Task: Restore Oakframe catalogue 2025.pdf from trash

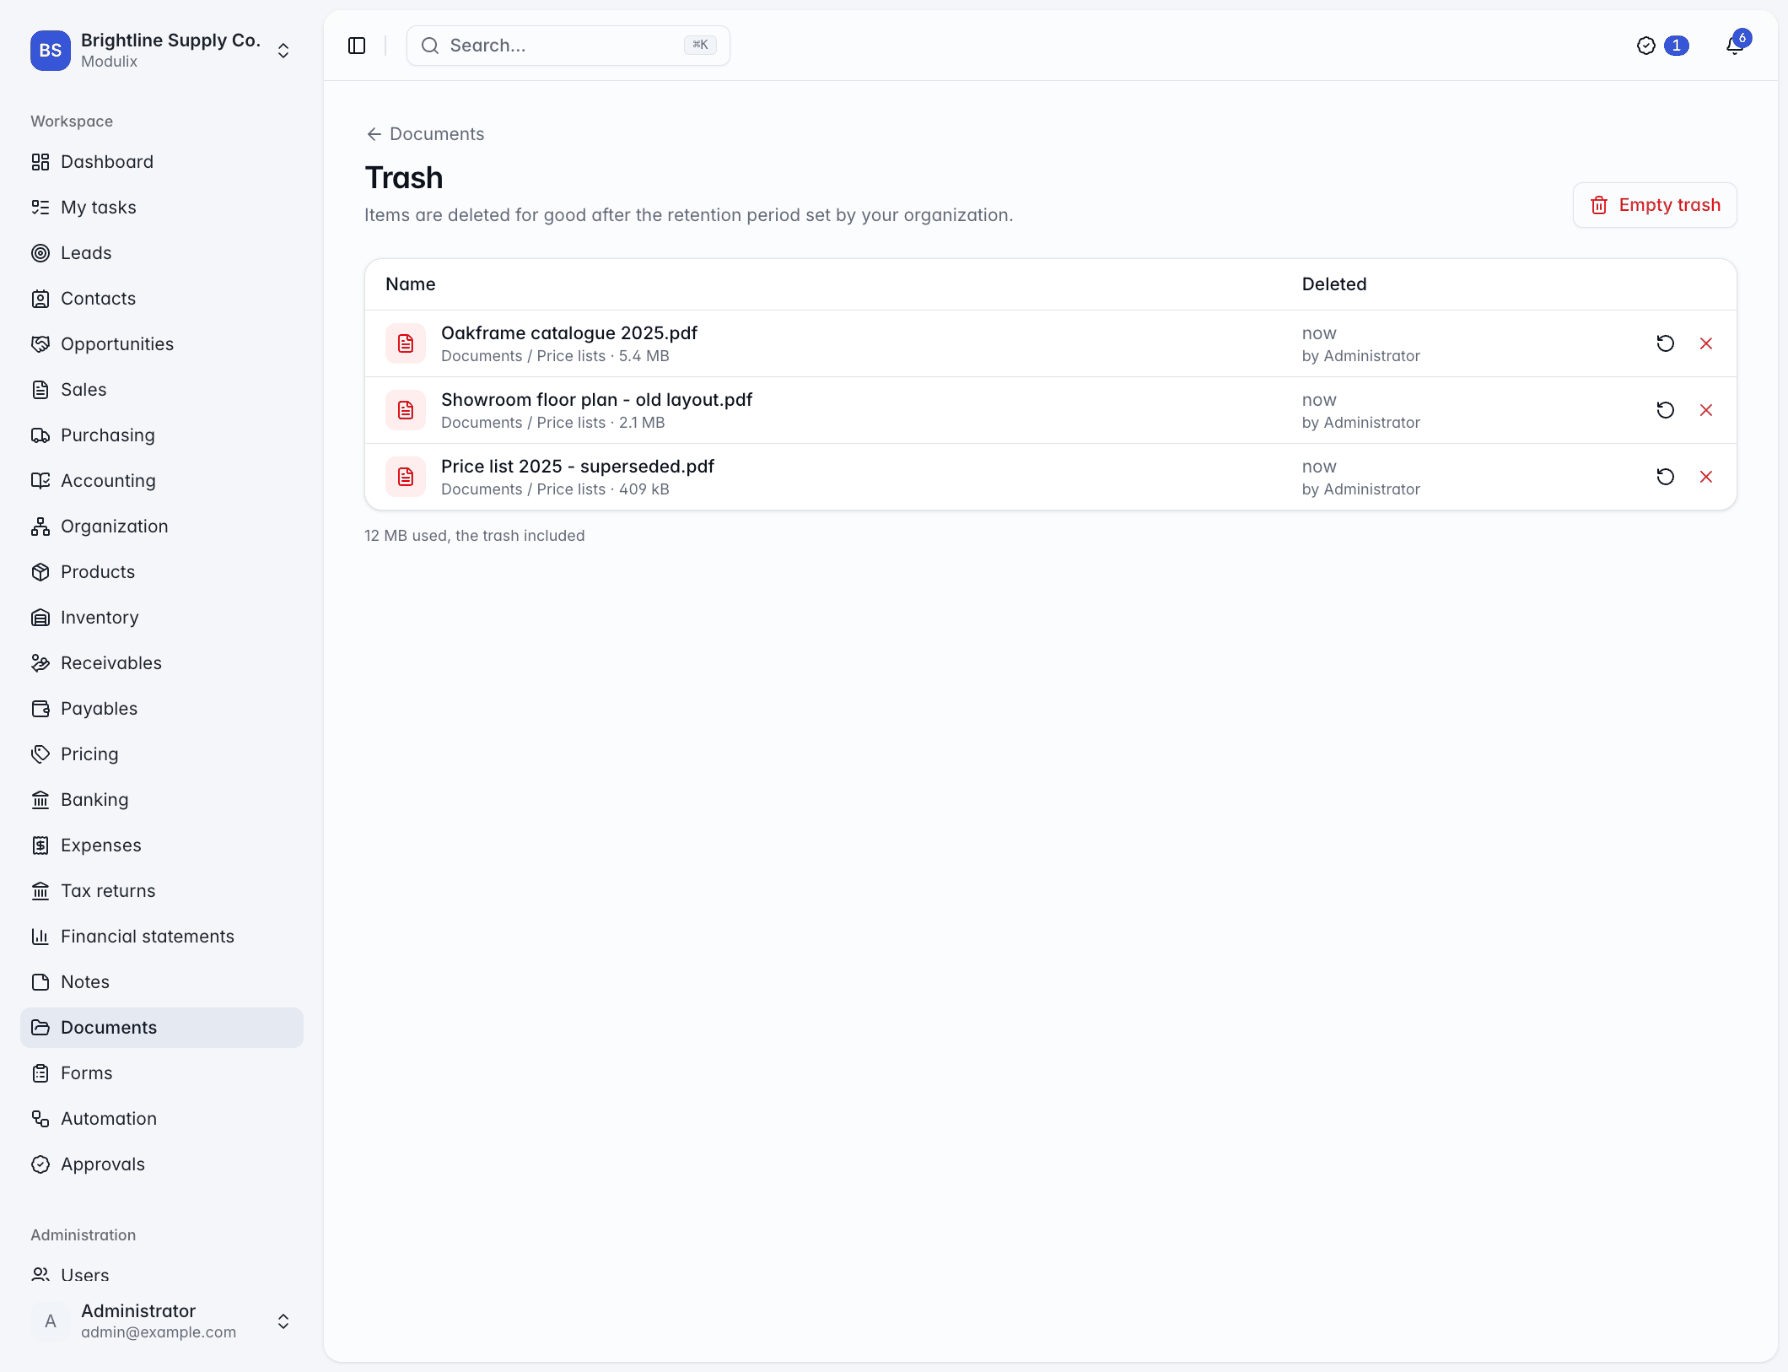Action: coord(1665,343)
